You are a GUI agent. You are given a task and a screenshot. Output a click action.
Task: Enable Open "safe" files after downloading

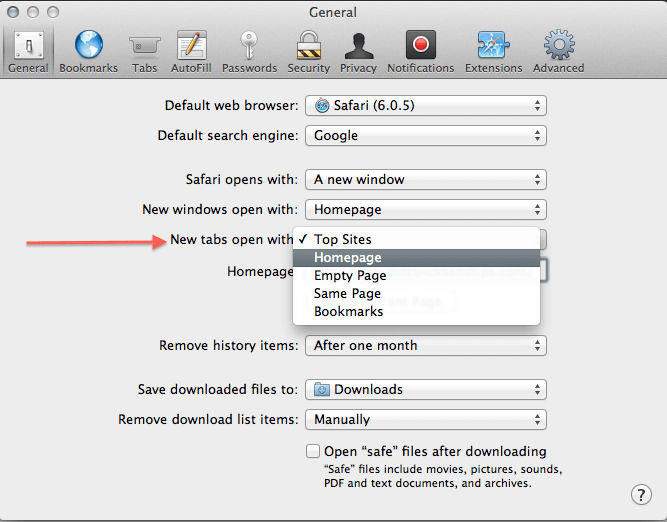point(313,451)
